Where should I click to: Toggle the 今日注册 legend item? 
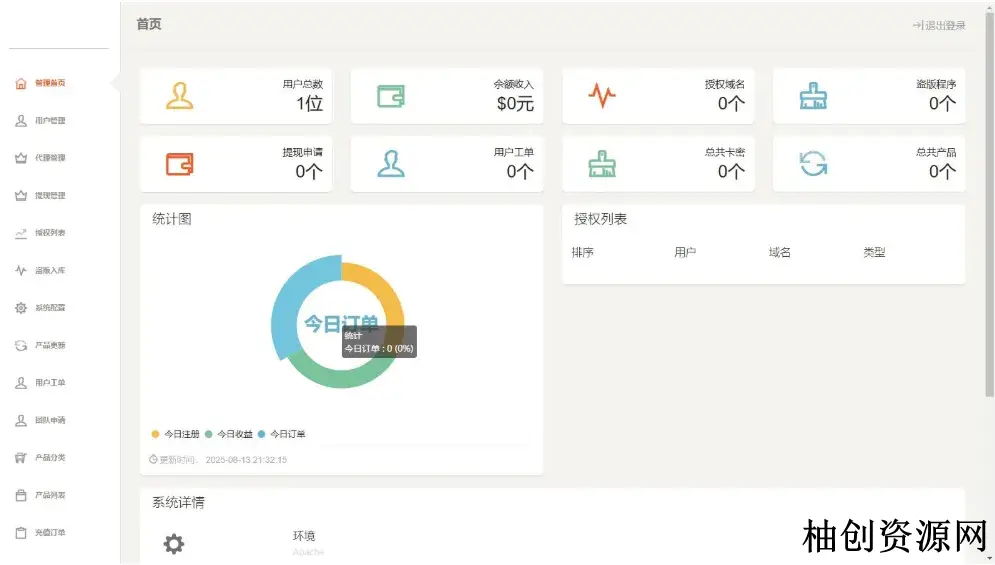point(176,434)
